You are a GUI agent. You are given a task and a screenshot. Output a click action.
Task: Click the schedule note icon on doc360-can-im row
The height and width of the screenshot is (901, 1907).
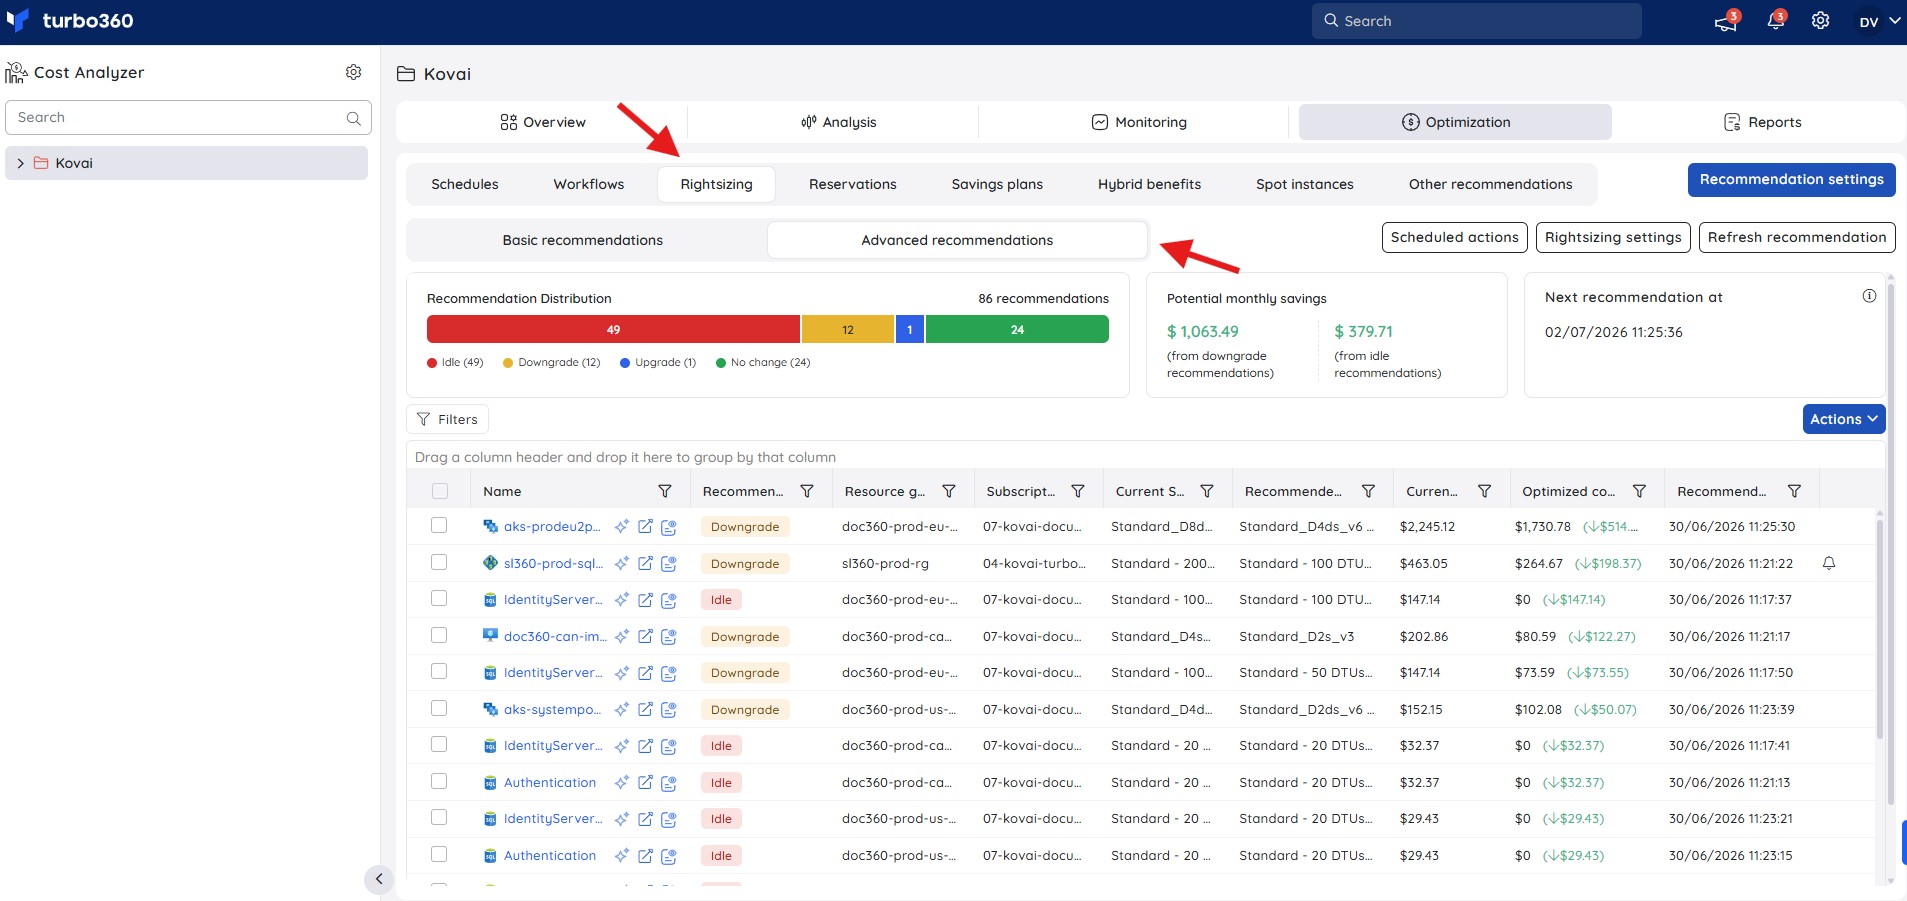[x=669, y=637]
